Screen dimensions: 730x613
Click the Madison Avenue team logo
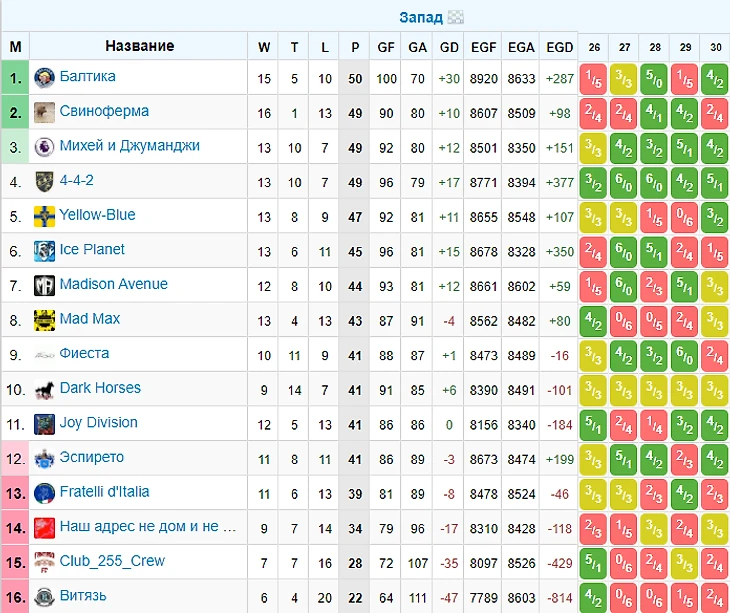coord(44,285)
